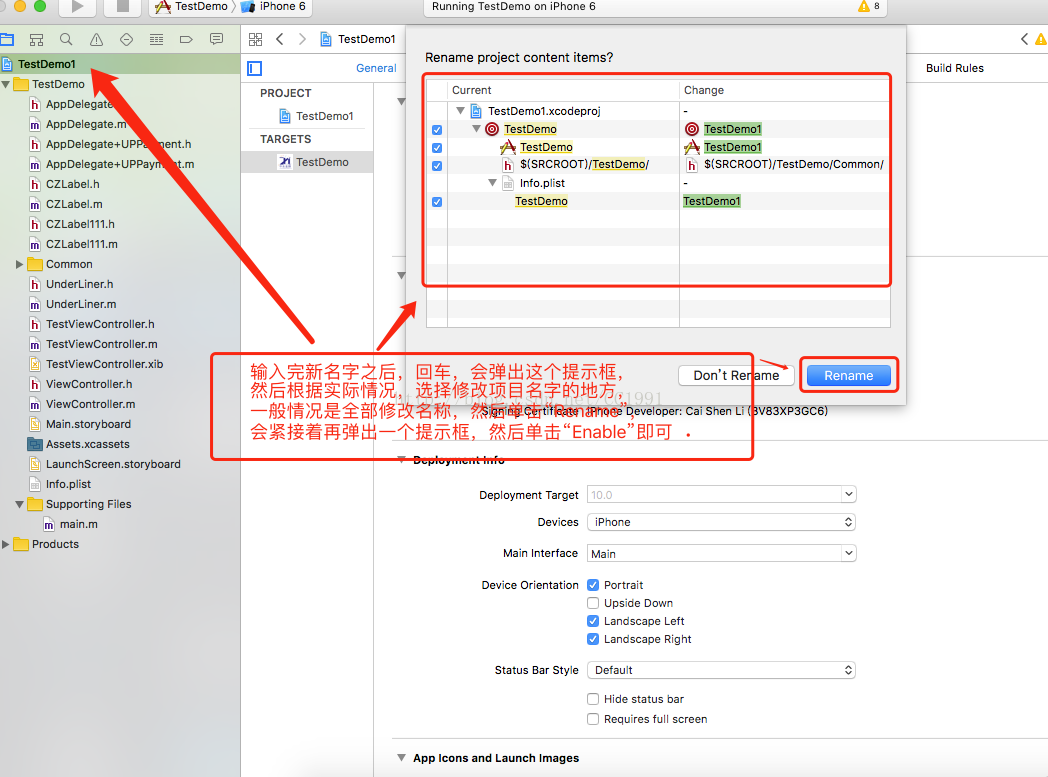Collapse the TestDemo group folder
The height and width of the screenshot is (777, 1048).
coord(6,84)
